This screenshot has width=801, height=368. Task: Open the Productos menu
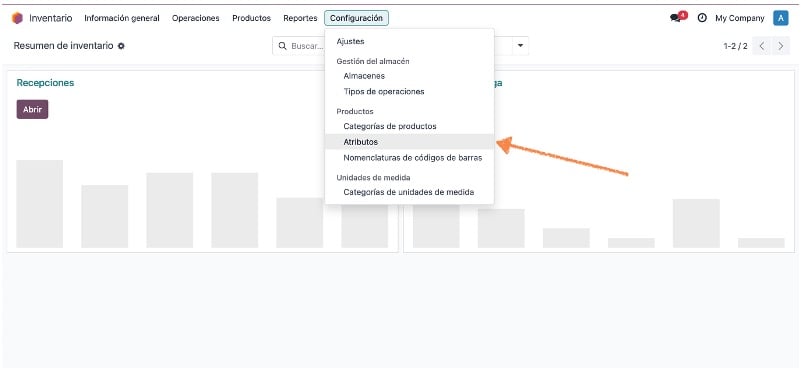coord(251,18)
